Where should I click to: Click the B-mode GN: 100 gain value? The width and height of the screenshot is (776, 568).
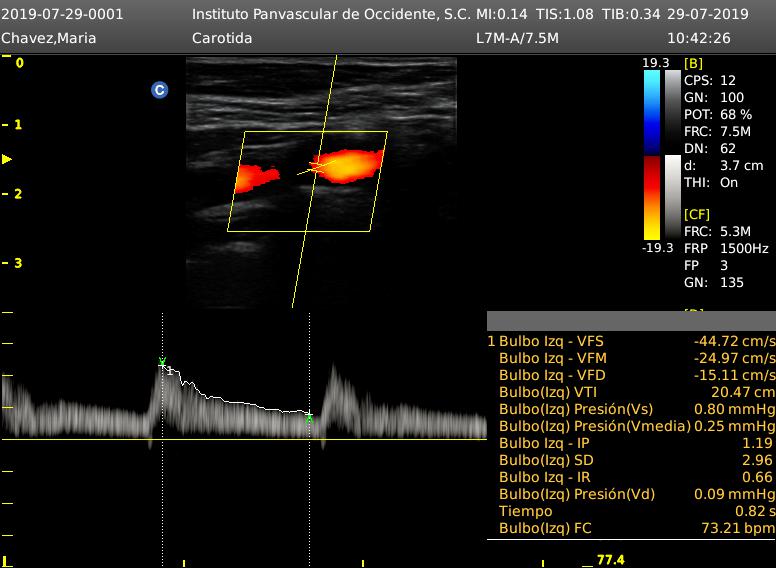point(714,97)
